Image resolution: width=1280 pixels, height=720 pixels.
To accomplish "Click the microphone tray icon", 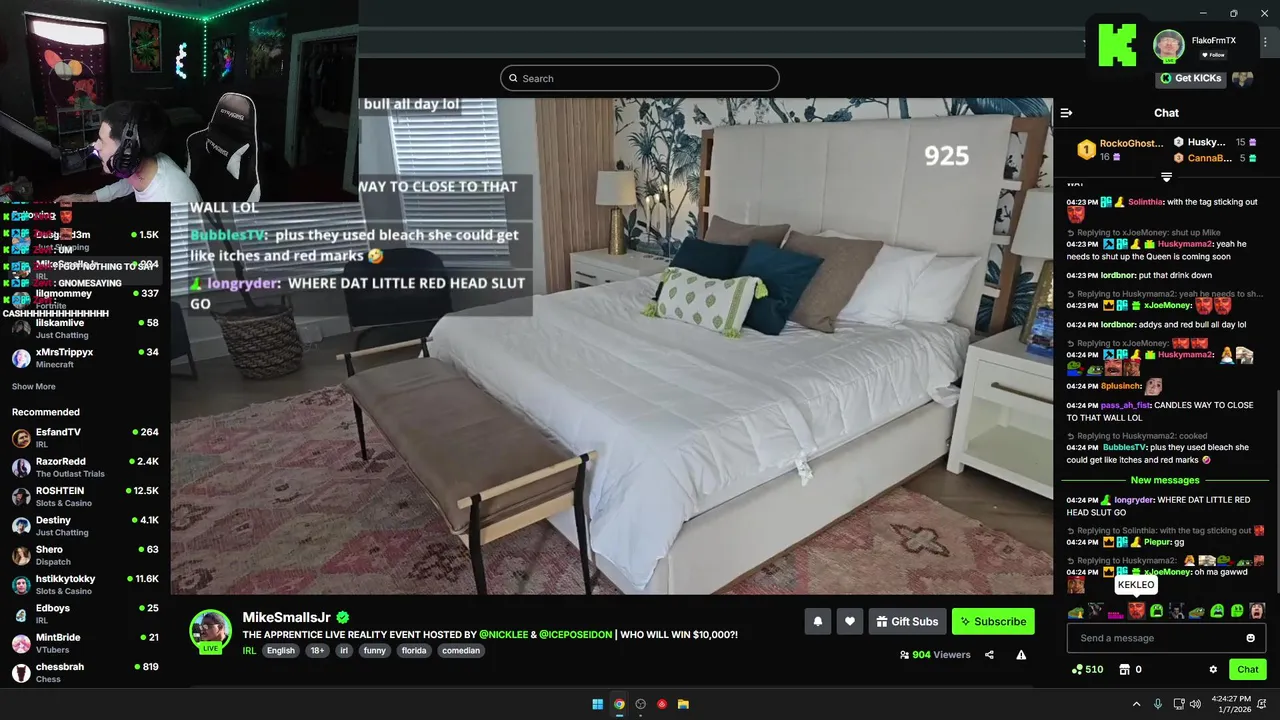I will pos(1158,704).
